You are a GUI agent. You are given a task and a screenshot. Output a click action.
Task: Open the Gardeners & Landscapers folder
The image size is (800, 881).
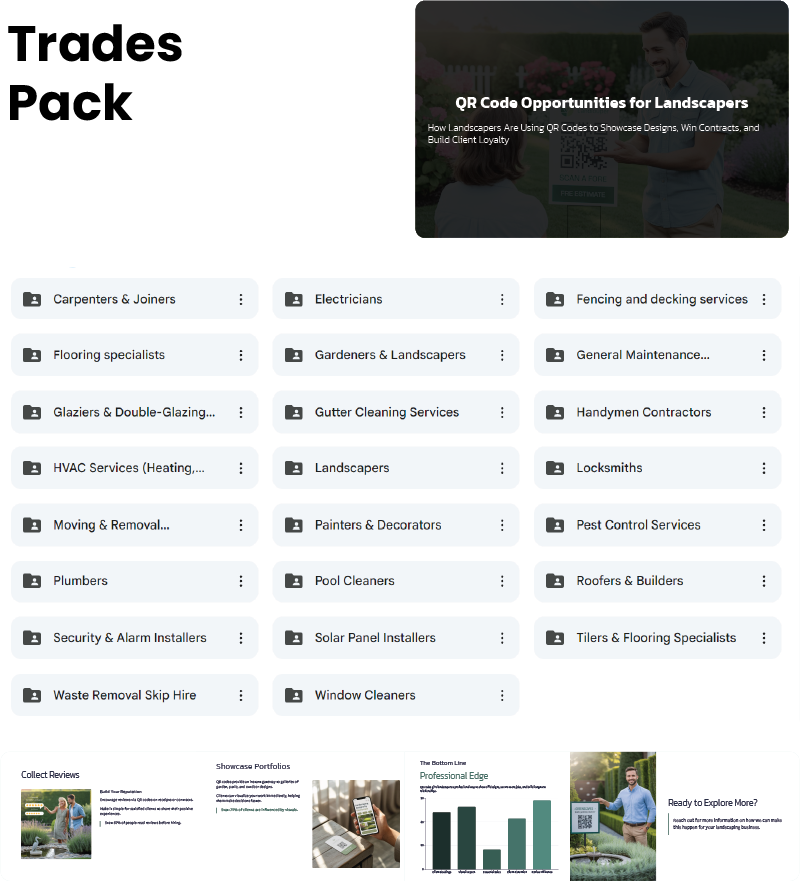(x=390, y=355)
